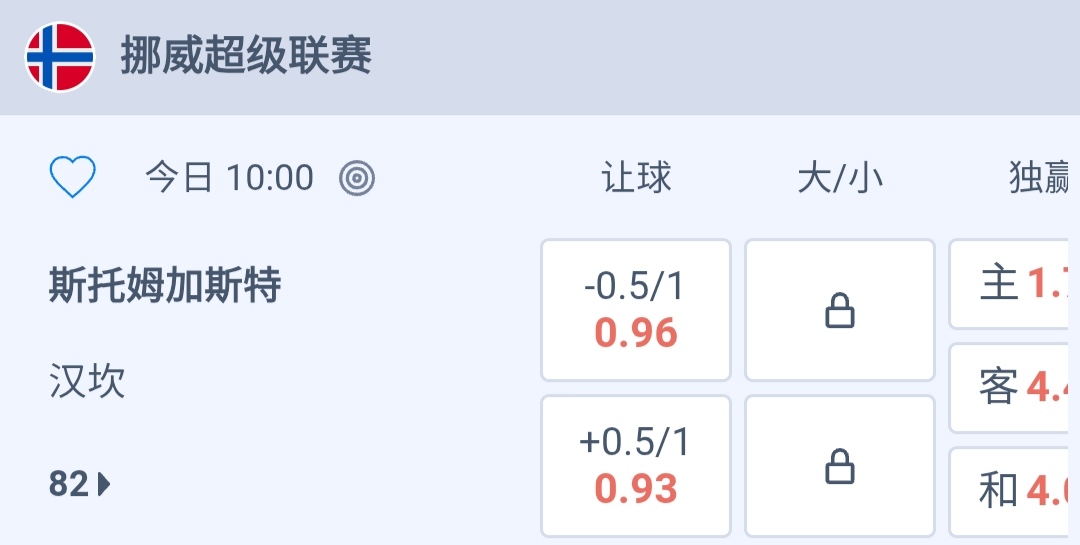This screenshot has height=545, width=1080.
Task: Tap the Norway flag icon
Action: point(60,57)
